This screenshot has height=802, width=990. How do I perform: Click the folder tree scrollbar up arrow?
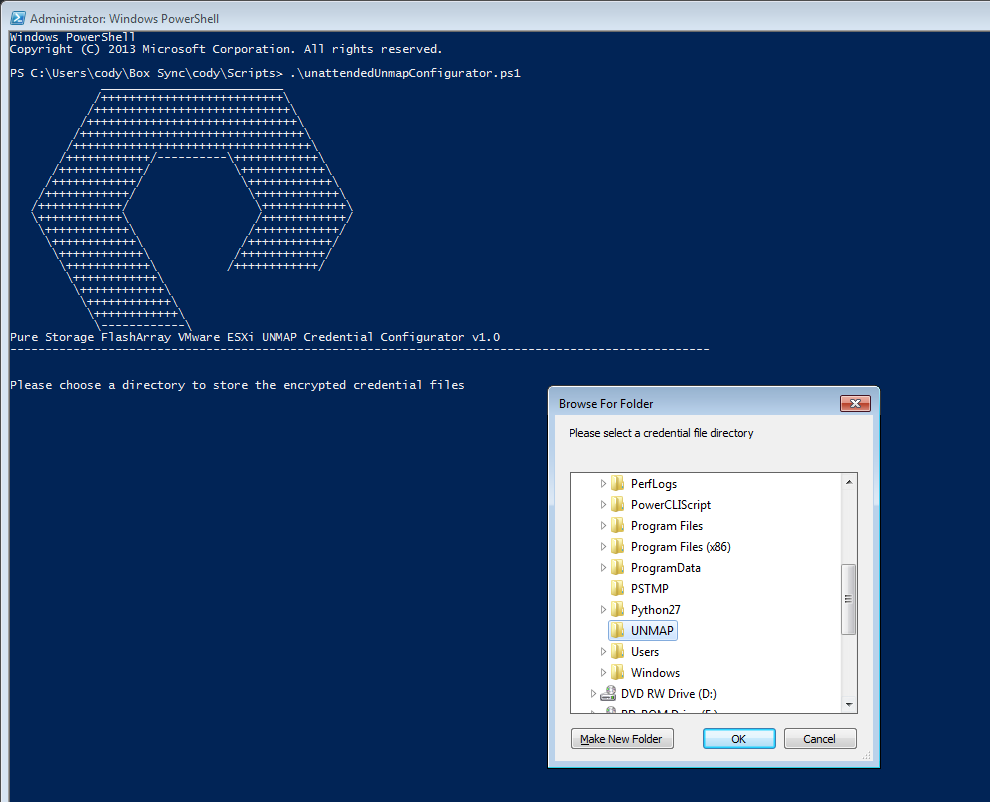[849, 482]
